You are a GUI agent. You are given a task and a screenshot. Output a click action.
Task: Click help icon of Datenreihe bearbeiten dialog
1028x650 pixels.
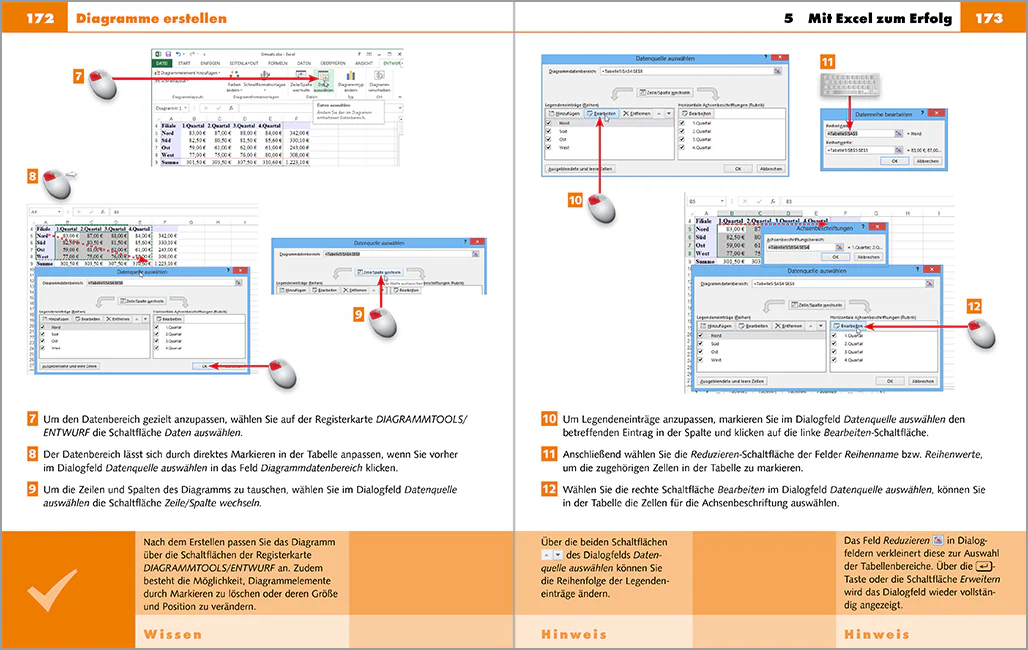pyautogui.click(x=922, y=113)
